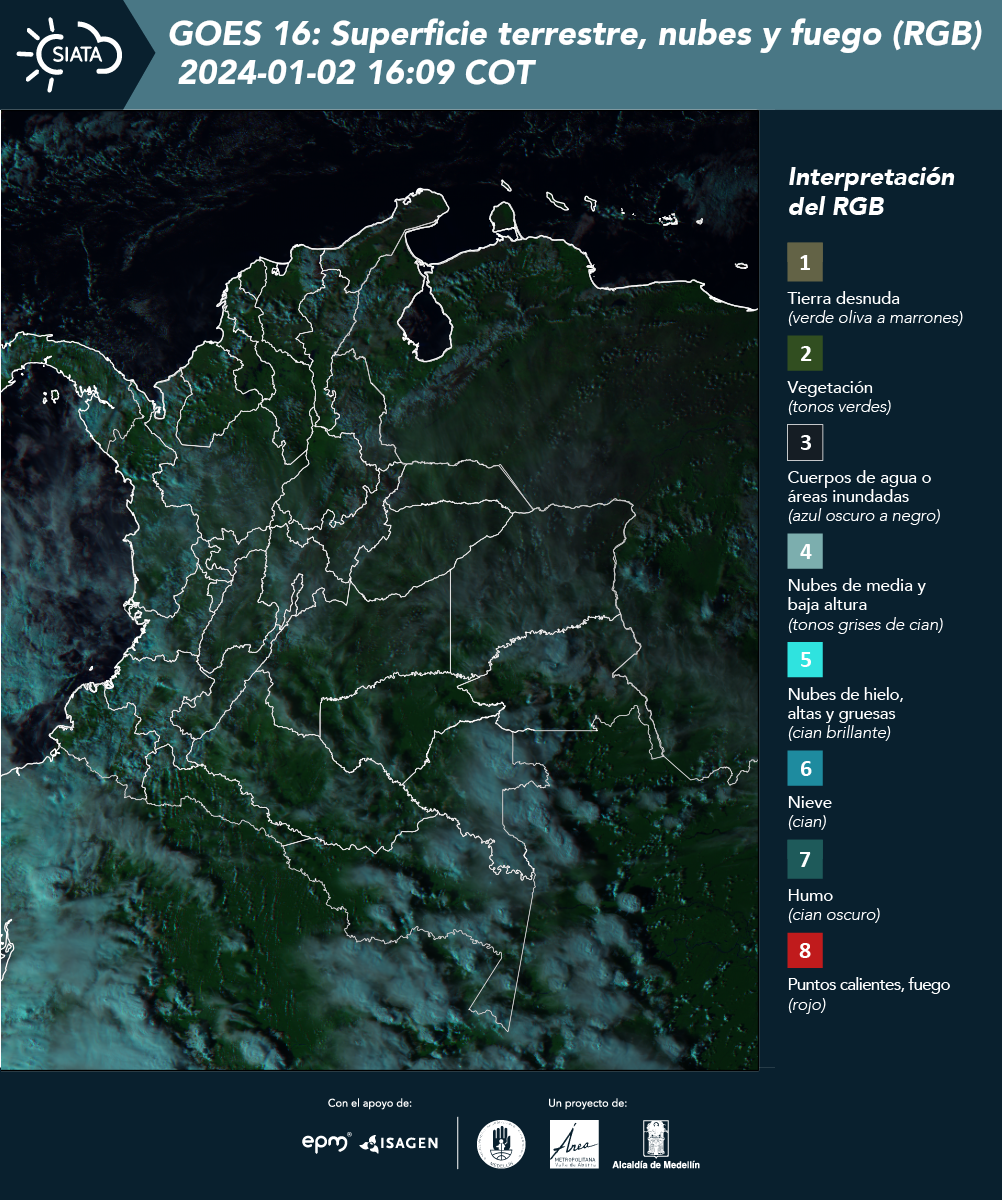Click the 'Puntos calientes, fuego' label

(869, 984)
